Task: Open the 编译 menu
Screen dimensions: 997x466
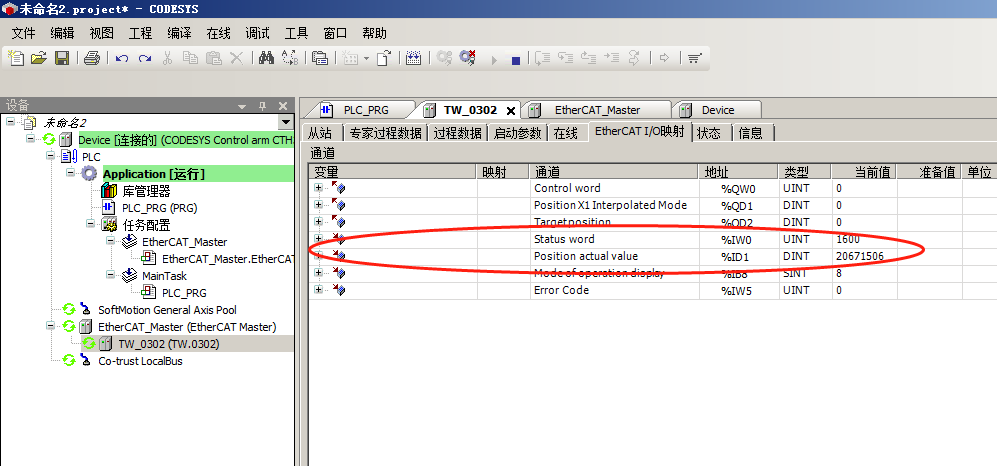Action: pos(179,33)
